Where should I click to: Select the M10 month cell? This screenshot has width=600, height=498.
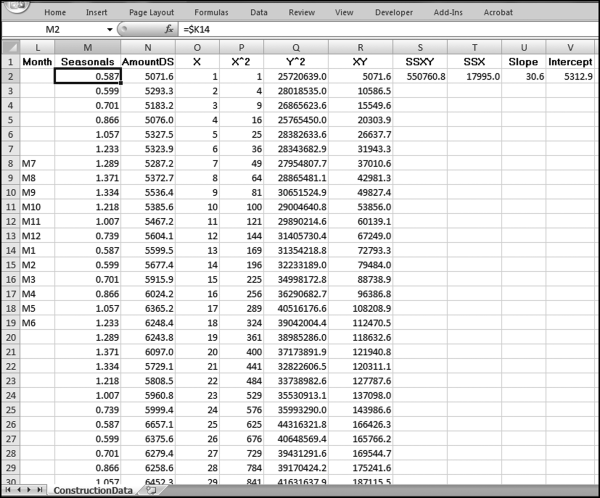click(x=37, y=207)
